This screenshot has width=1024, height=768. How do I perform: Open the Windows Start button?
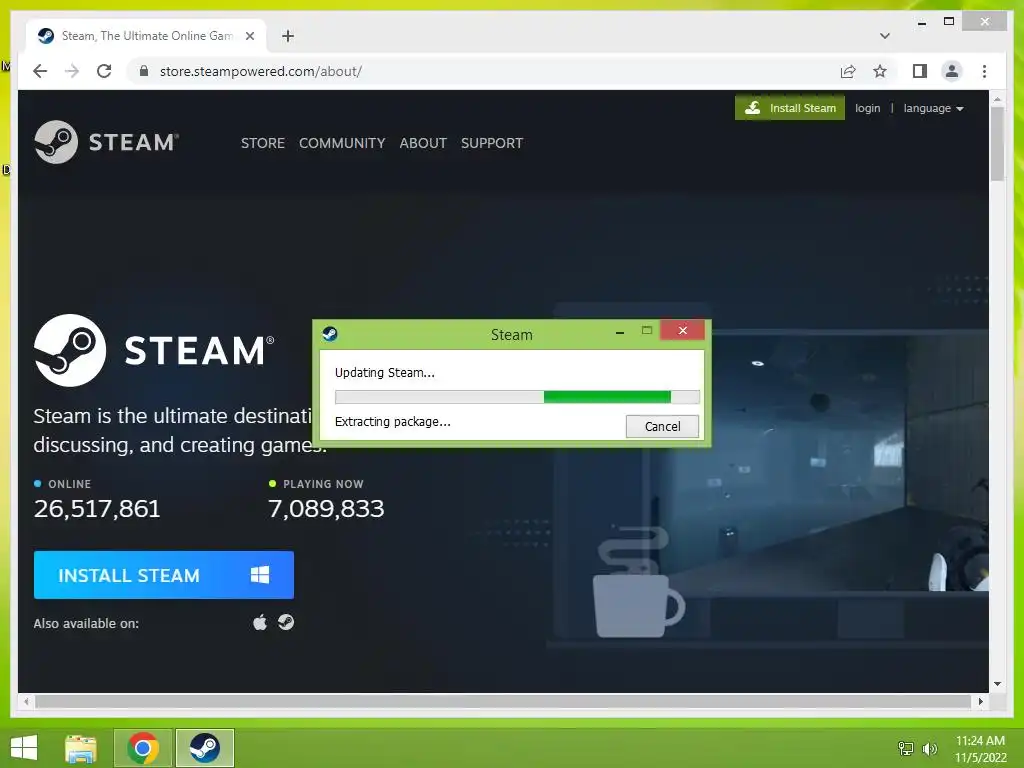point(24,748)
